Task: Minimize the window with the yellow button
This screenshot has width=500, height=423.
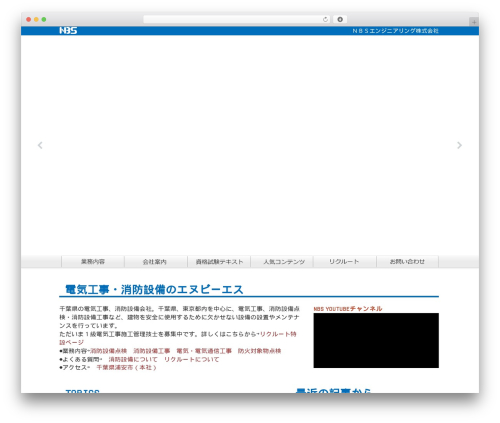Action: (36, 19)
